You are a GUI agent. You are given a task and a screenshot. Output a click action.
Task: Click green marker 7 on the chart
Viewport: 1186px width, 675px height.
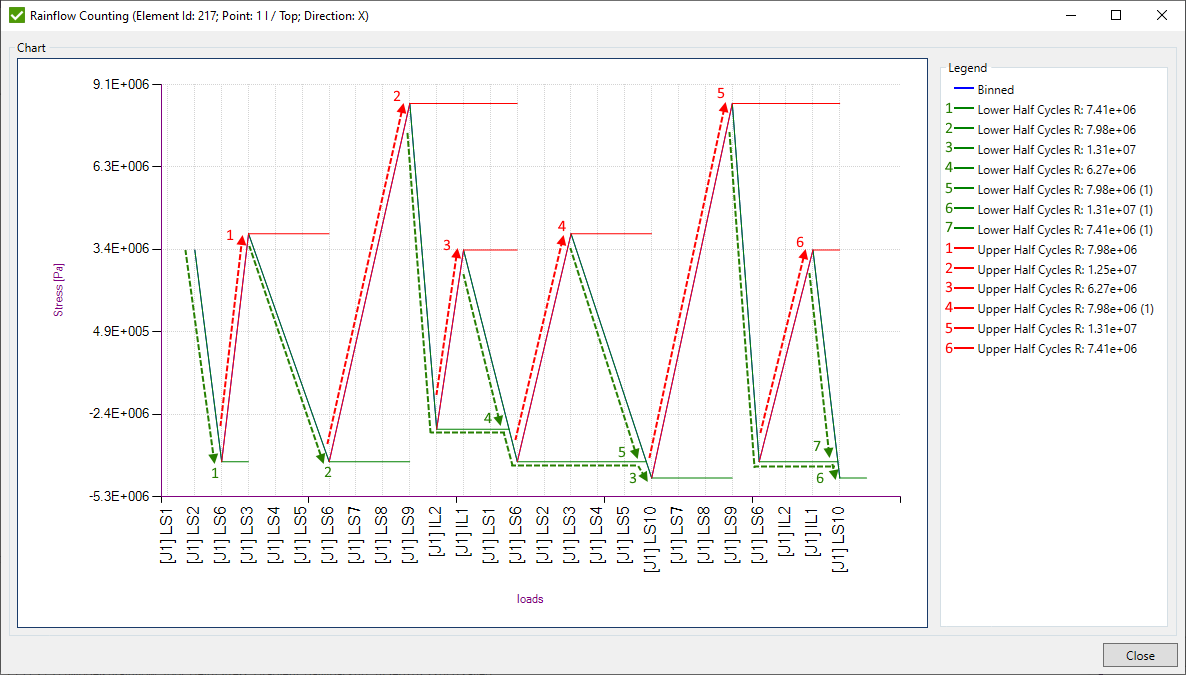(817, 446)
